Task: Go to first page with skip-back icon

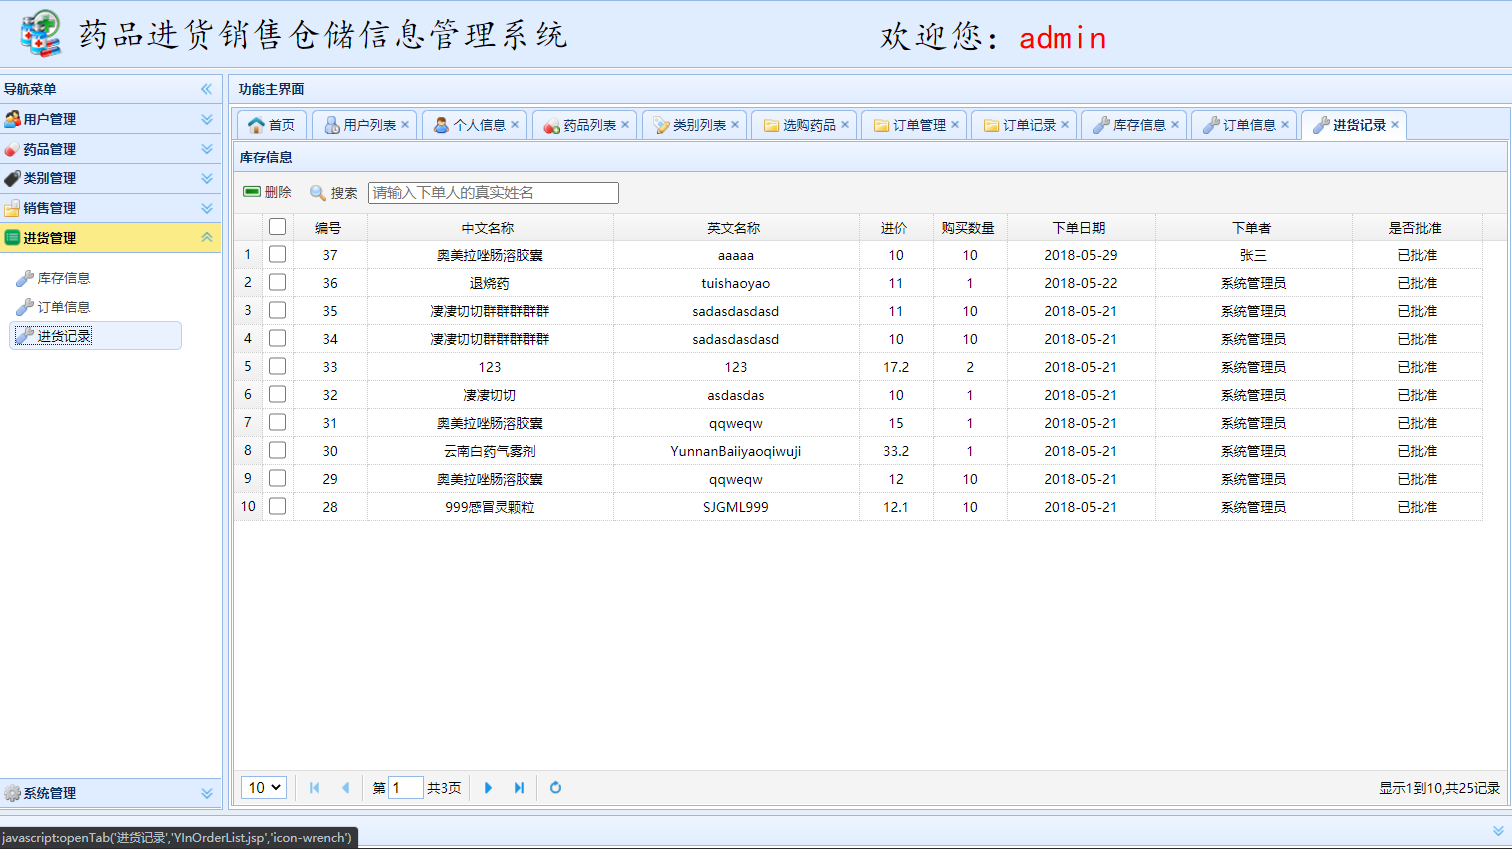Action: pos(315,788)
